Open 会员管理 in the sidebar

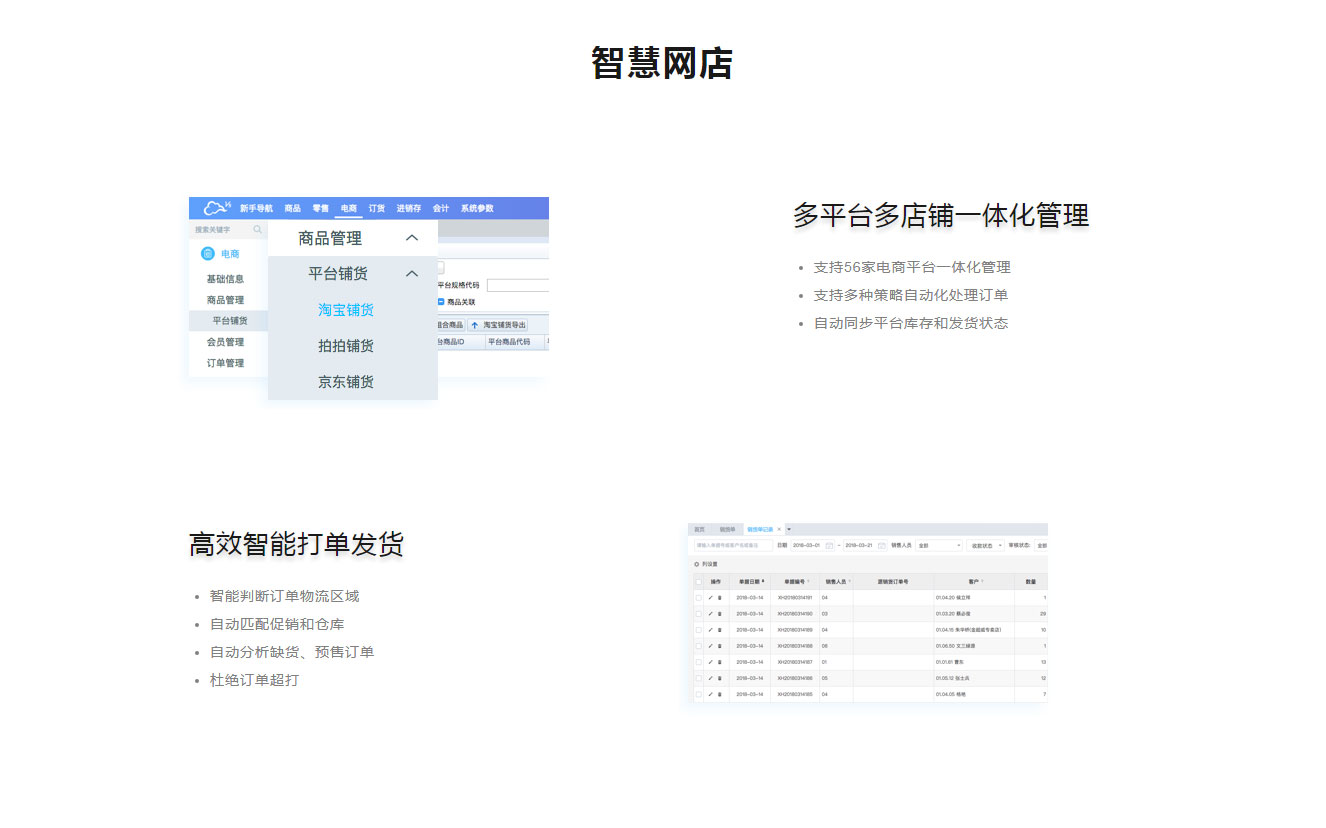pyautogui.click(x=225, y=342)
